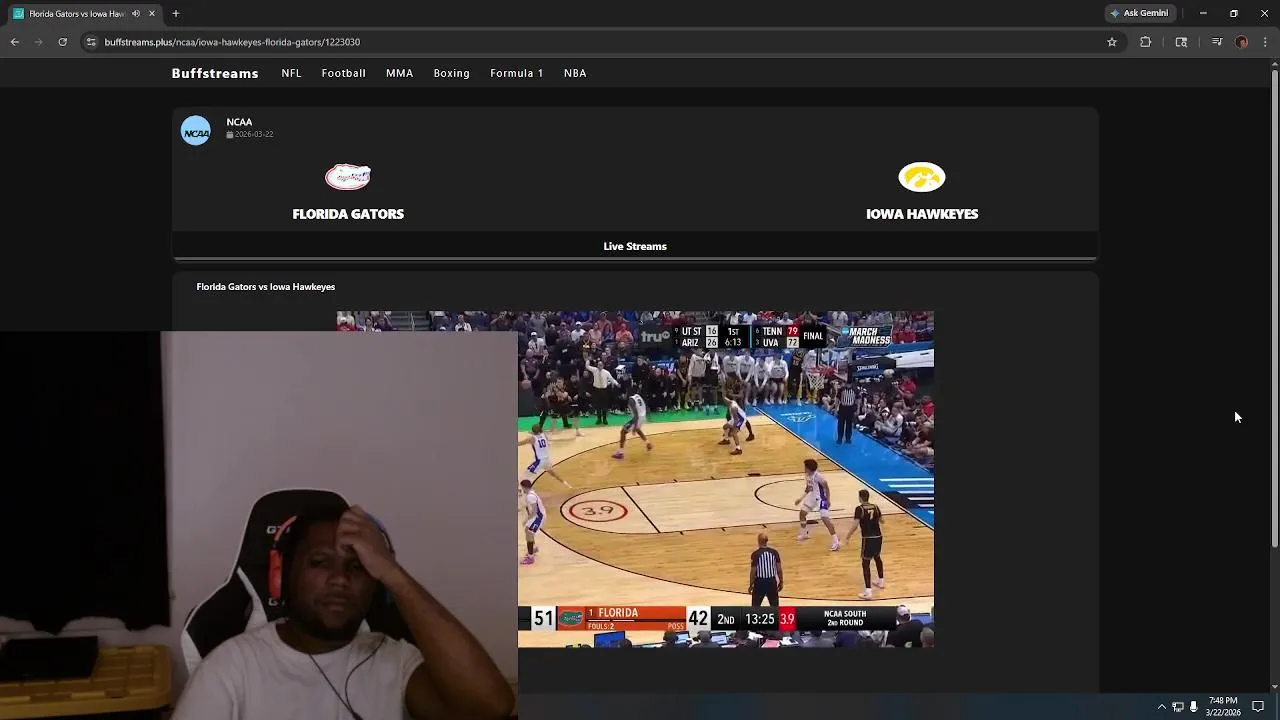
Task: Open the network tray icon
Action: click(x=1178, y=706)
